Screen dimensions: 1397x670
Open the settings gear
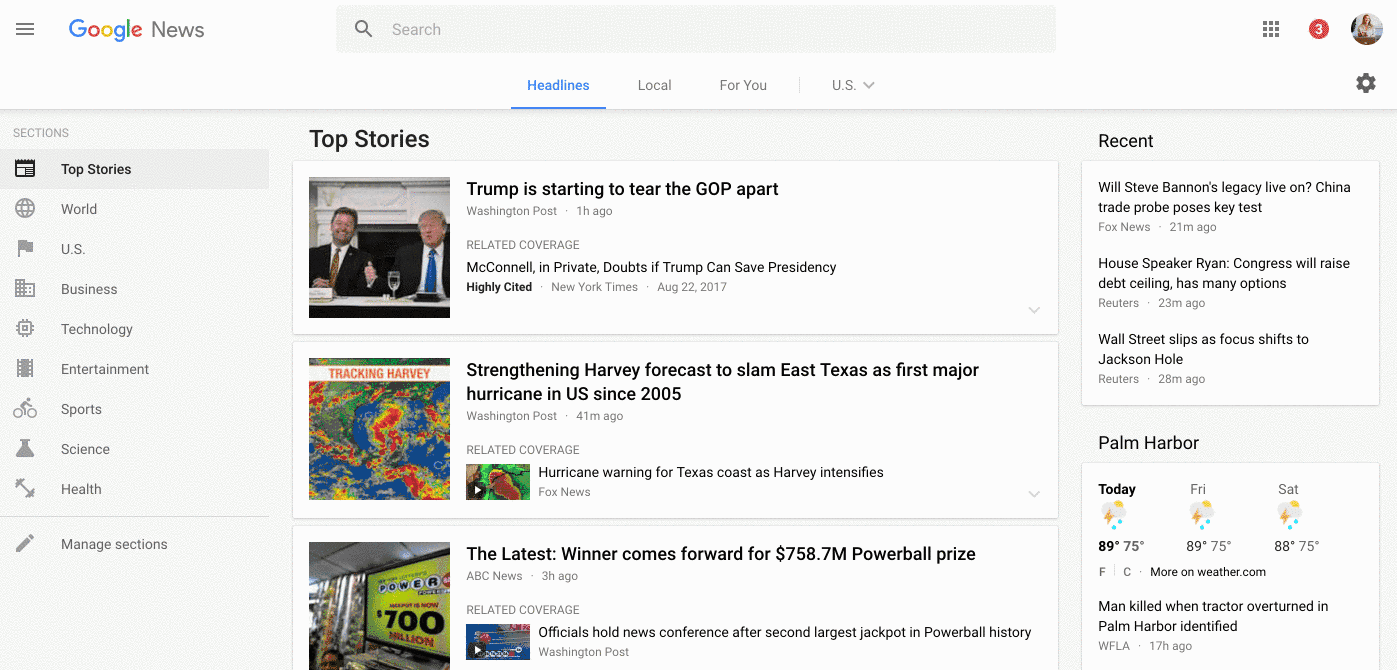tap(1366, 84)
